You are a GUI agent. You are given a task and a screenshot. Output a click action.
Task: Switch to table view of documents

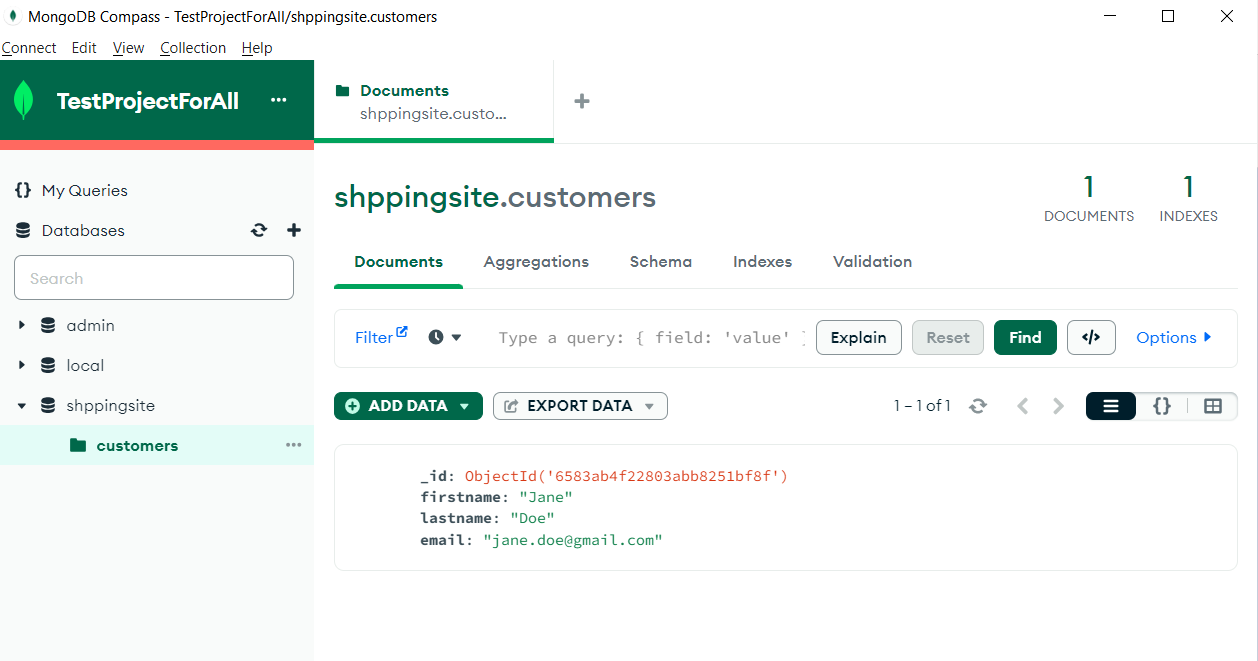click(1213, 406)
